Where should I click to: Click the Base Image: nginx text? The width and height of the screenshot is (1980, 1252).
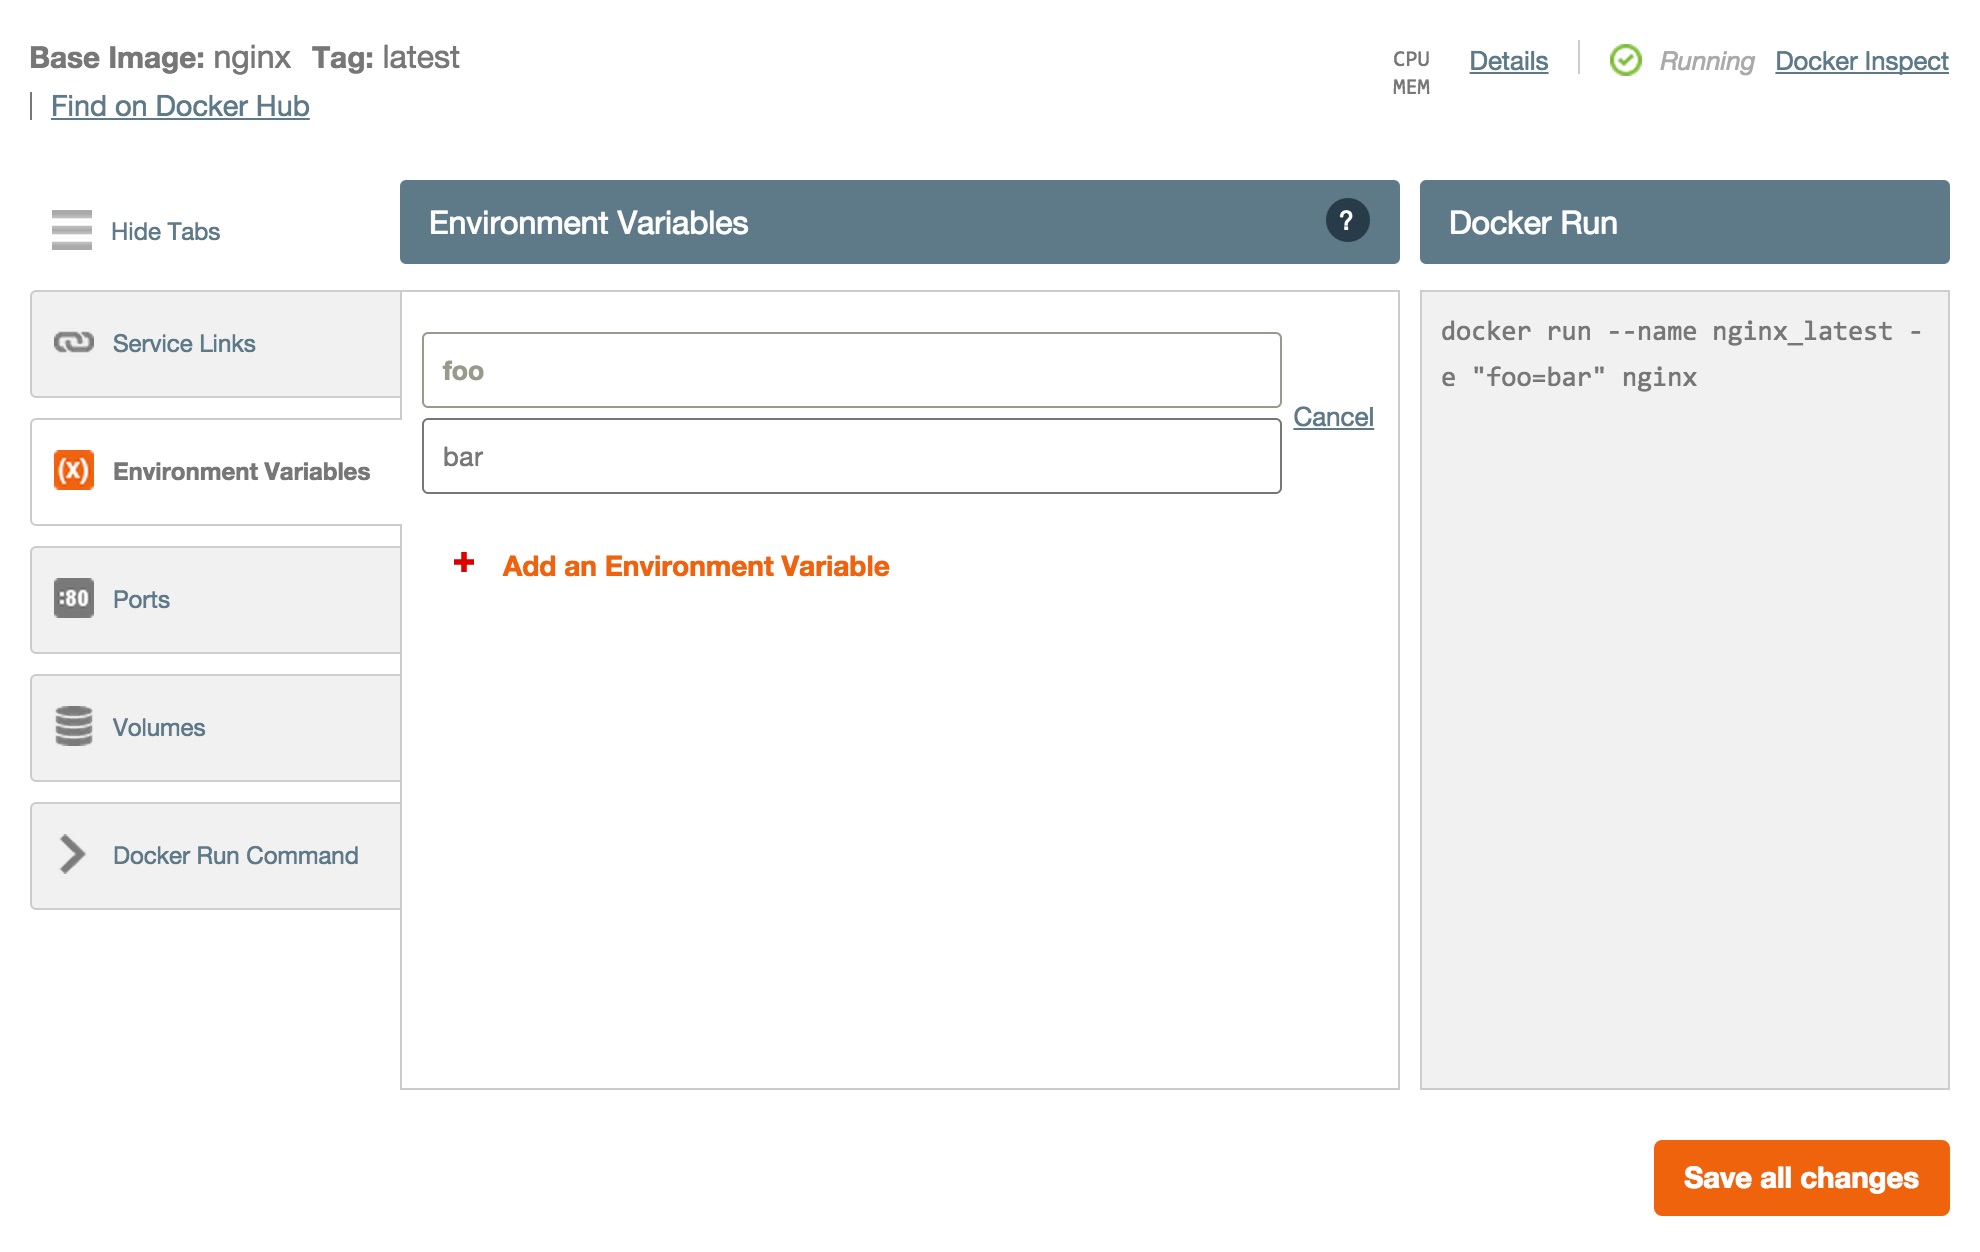point(160,57)
